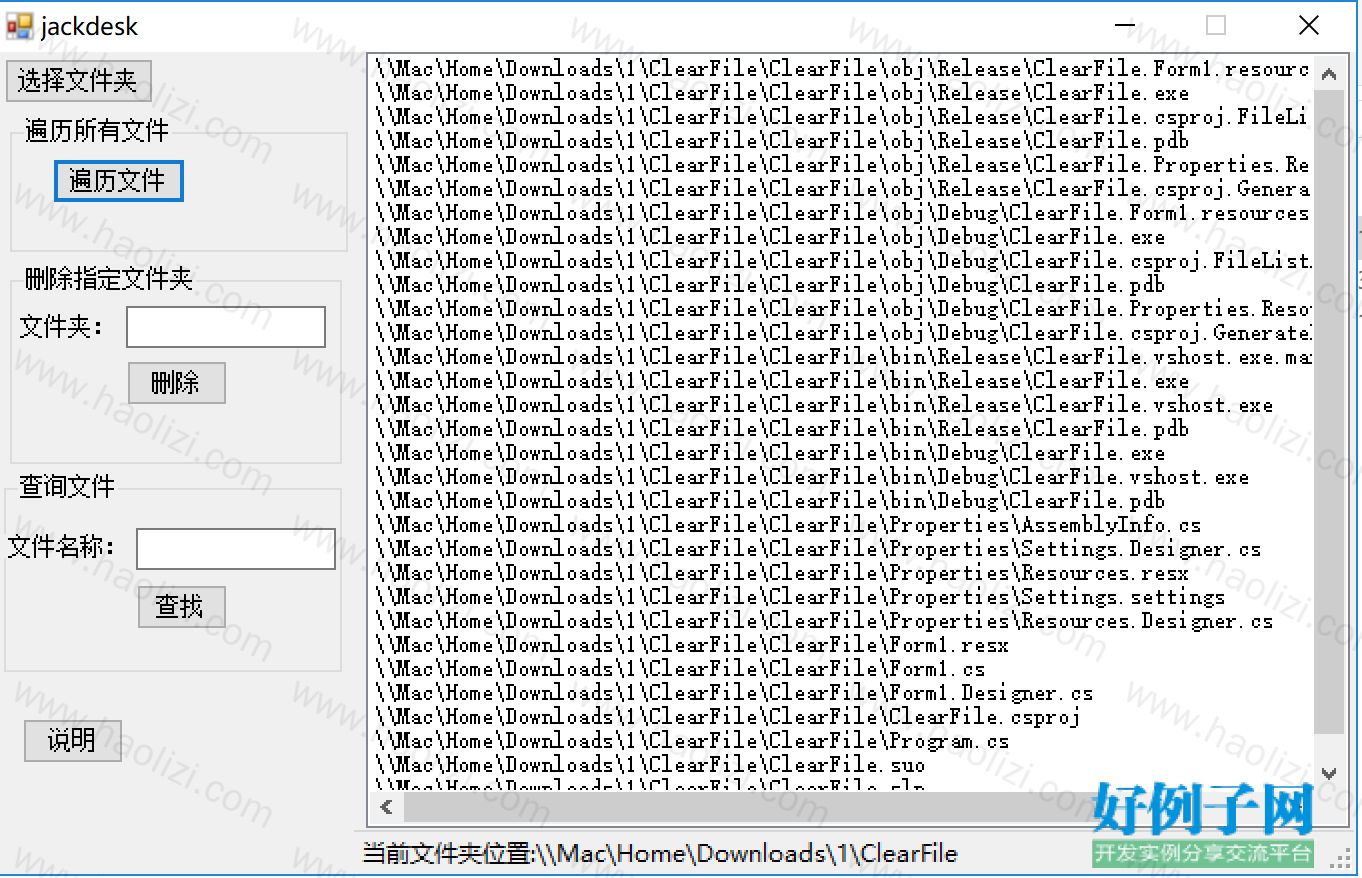The height and width of the screenshot is (878, 1362).
Task: Select the ClearFile\Form1.resx line
Action: [x=693, y=645]
